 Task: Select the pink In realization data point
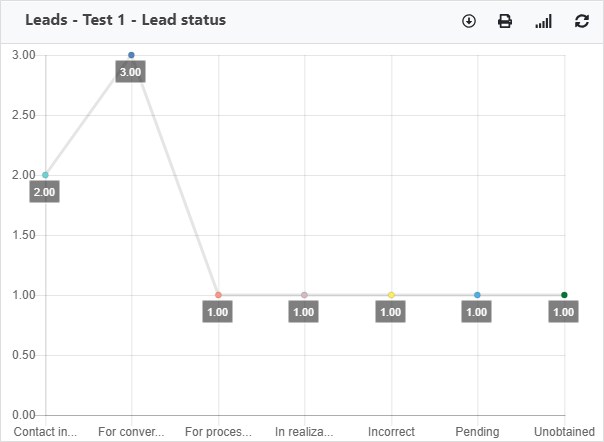point(304,295)
